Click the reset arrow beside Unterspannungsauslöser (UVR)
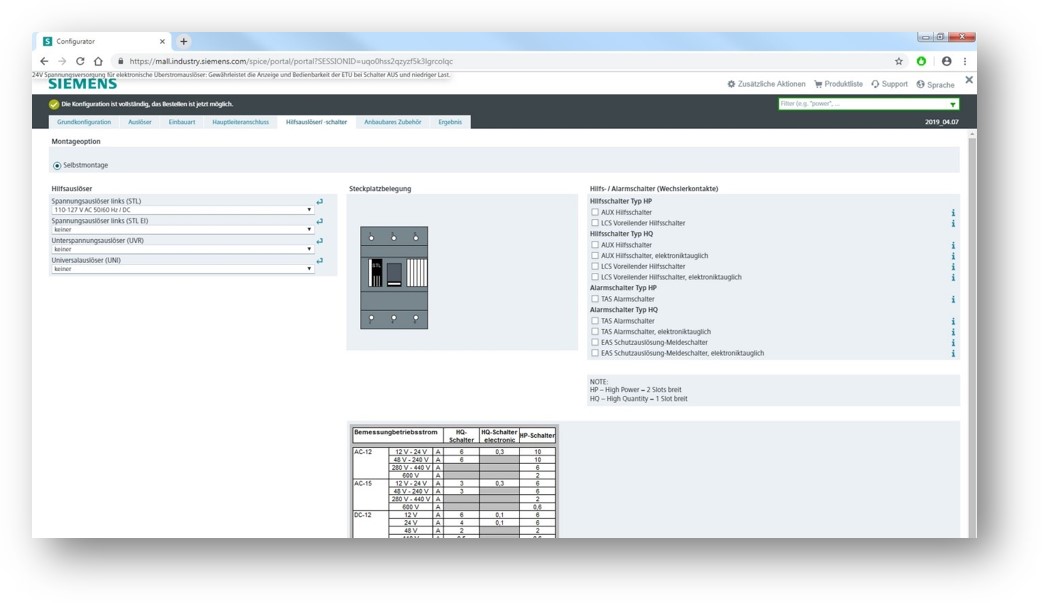 pos(320,241)
